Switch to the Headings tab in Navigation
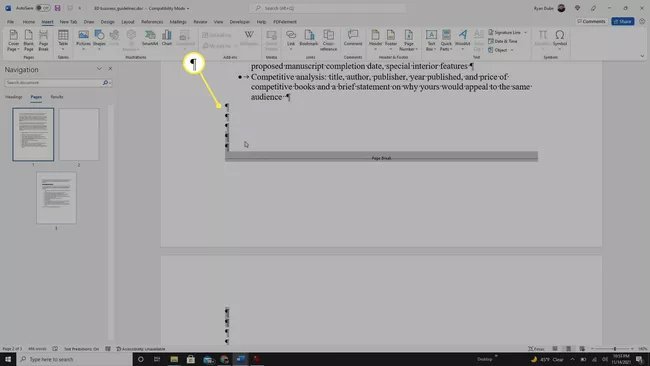The height and width of the screenshot is (366, 650). click(x=13, y=97)
